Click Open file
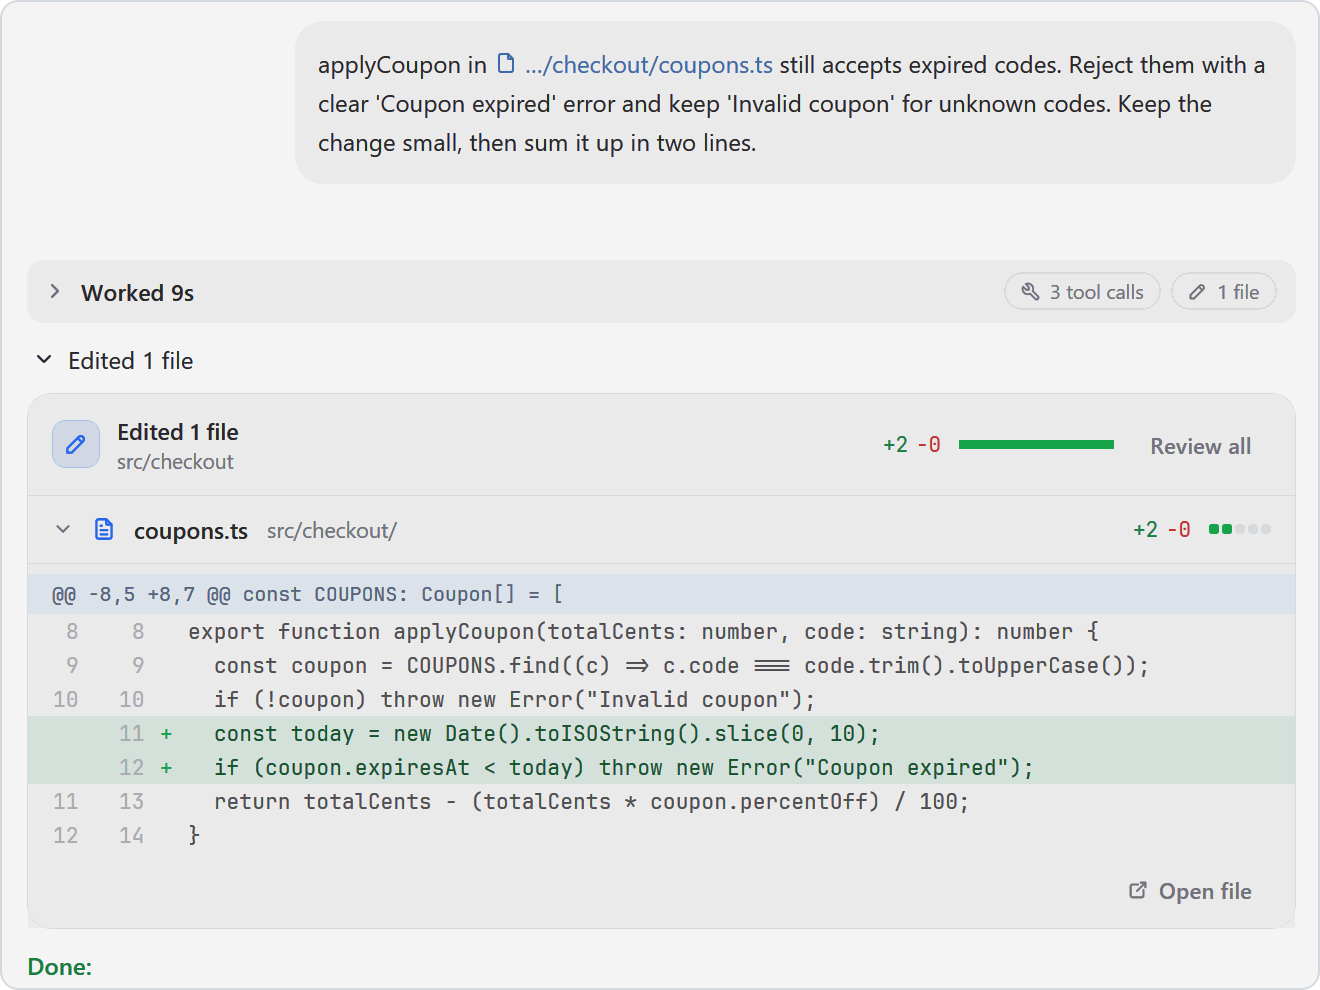This screenshot has width=1320, height=990. pyautogui.click(x=1190, y=891)
